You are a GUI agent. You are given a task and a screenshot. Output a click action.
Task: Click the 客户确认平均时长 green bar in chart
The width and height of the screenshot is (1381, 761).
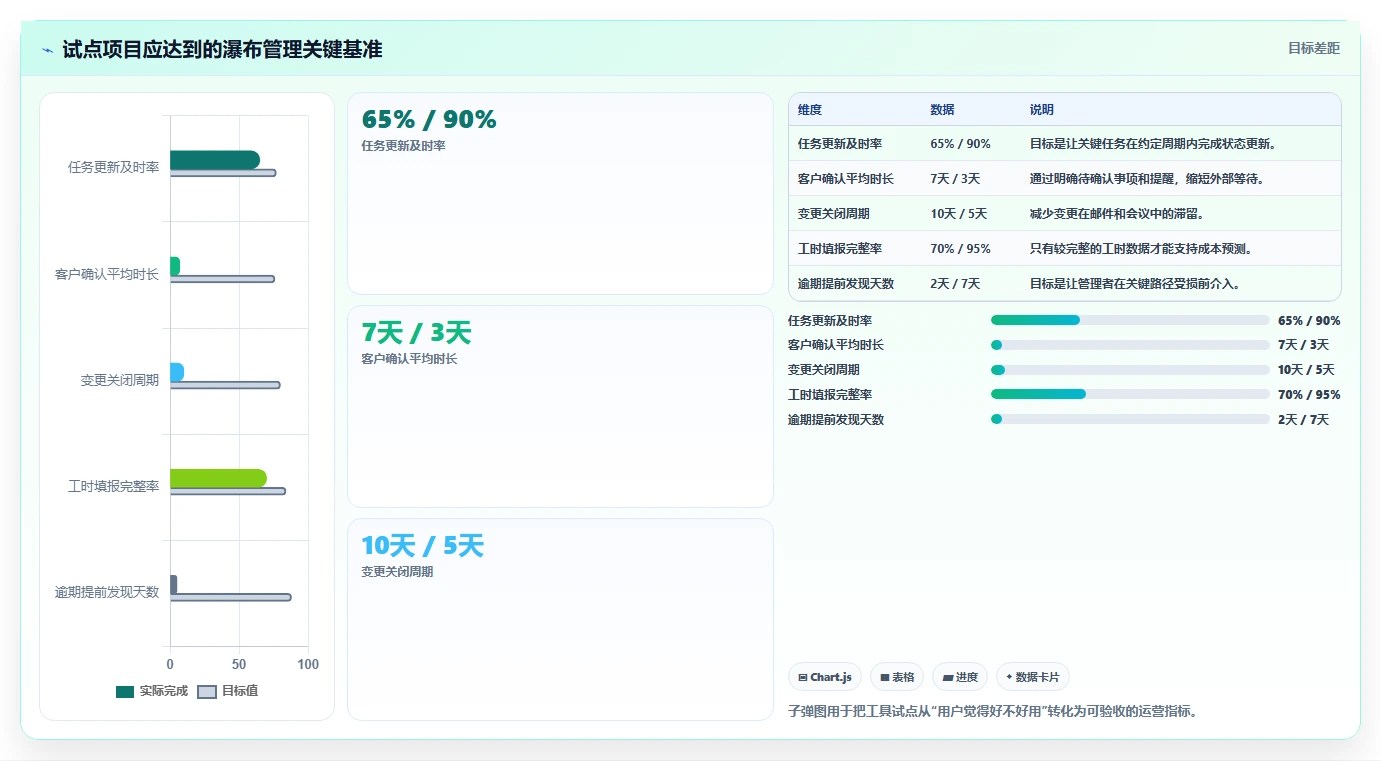(x=175, y=266)
